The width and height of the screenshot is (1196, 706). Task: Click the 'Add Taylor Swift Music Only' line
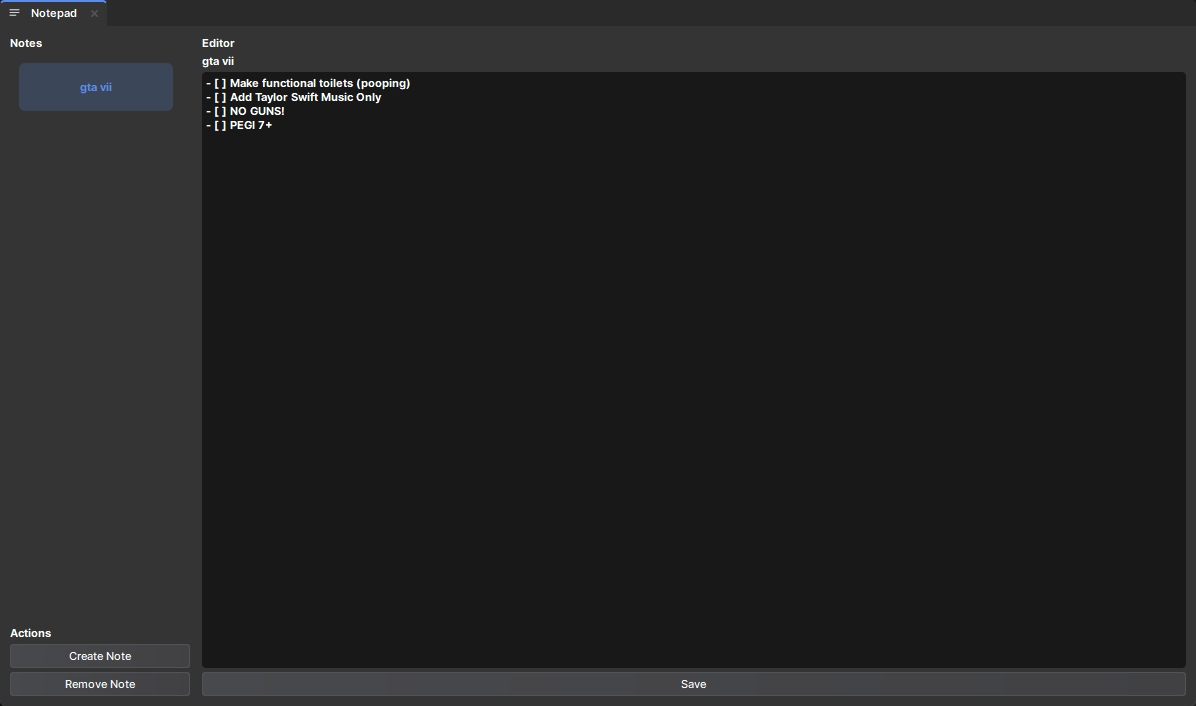click(x=294, y=98)
